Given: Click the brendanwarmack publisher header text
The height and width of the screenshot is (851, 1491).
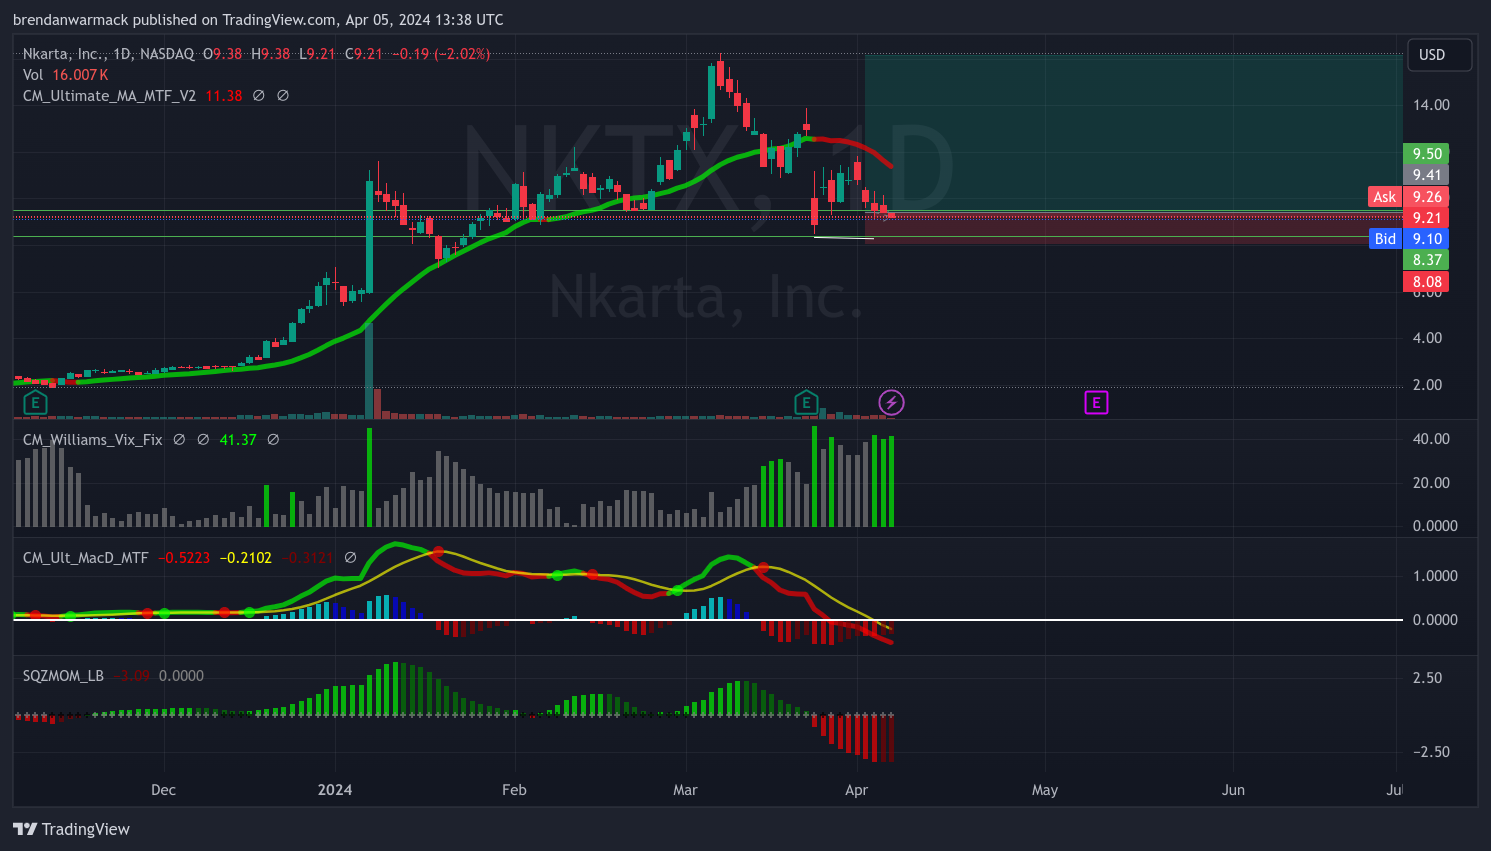Looking at the screenshot, I should pos(258,20).
